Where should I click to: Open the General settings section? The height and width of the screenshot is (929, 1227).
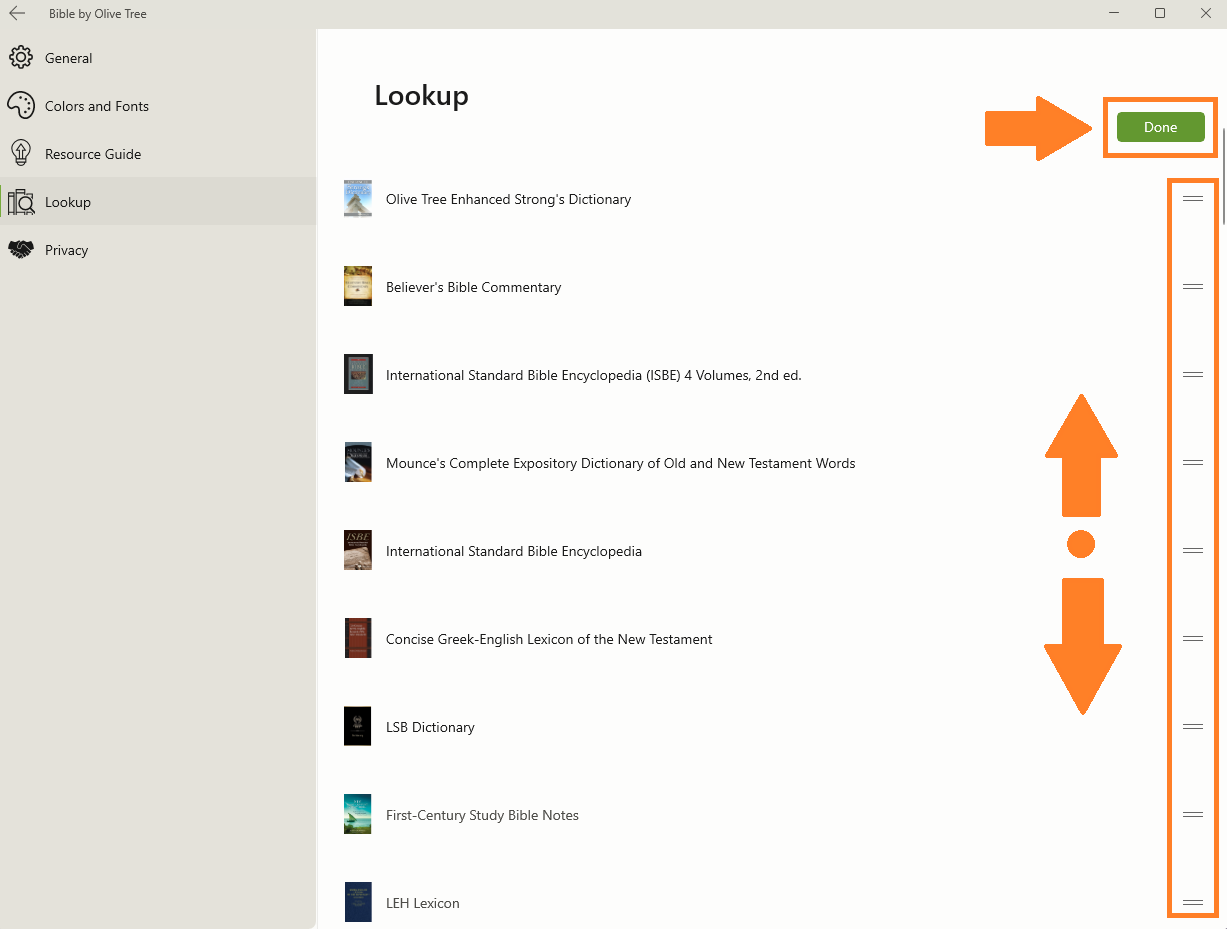click(x=158, y=58)
